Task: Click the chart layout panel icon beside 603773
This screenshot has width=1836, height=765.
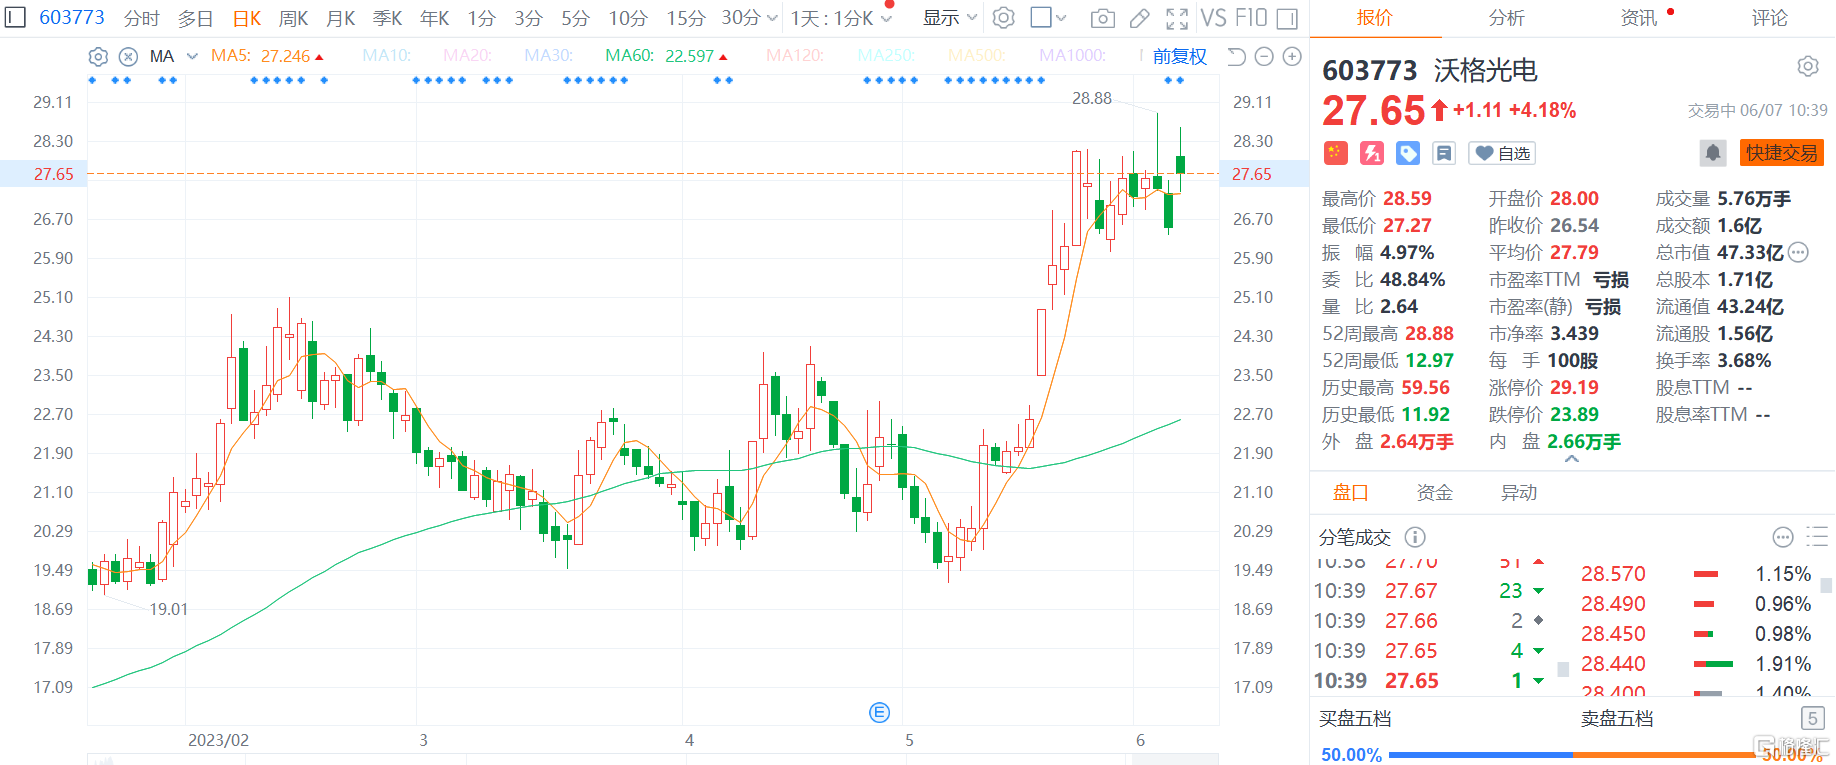Action: (x=15, y=18)
